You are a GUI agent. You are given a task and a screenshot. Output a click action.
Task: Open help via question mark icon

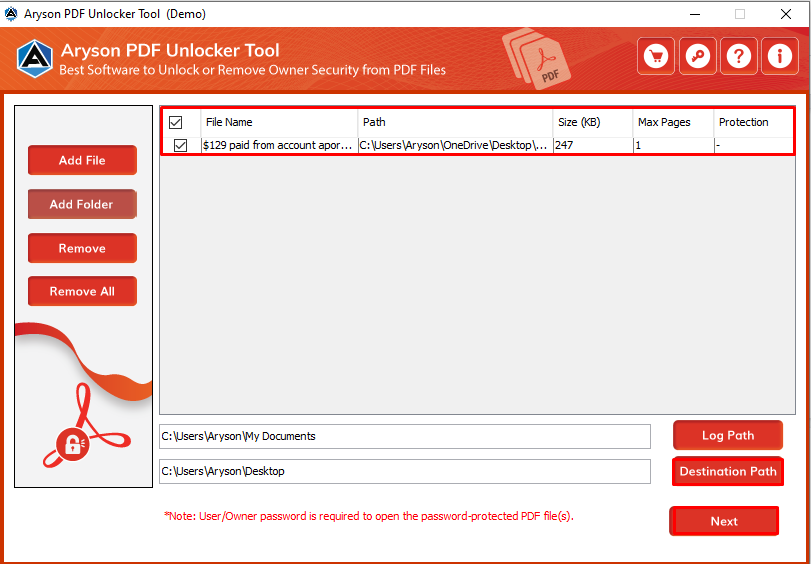[x=739, y=56]
